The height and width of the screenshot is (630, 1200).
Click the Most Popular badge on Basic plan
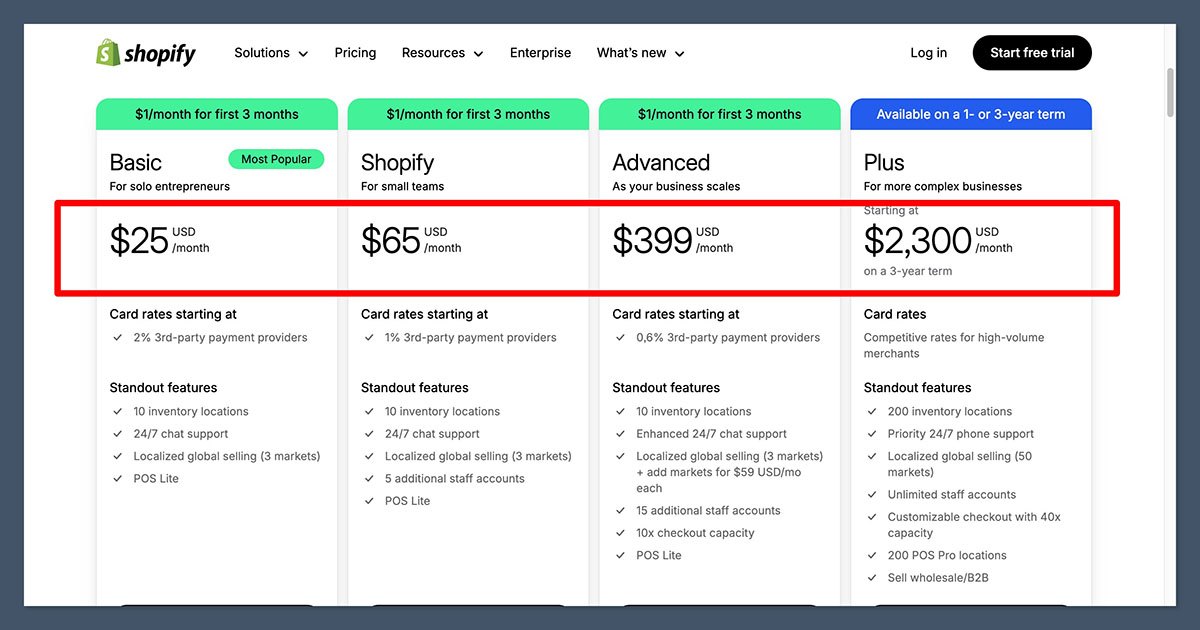(276, 158)
